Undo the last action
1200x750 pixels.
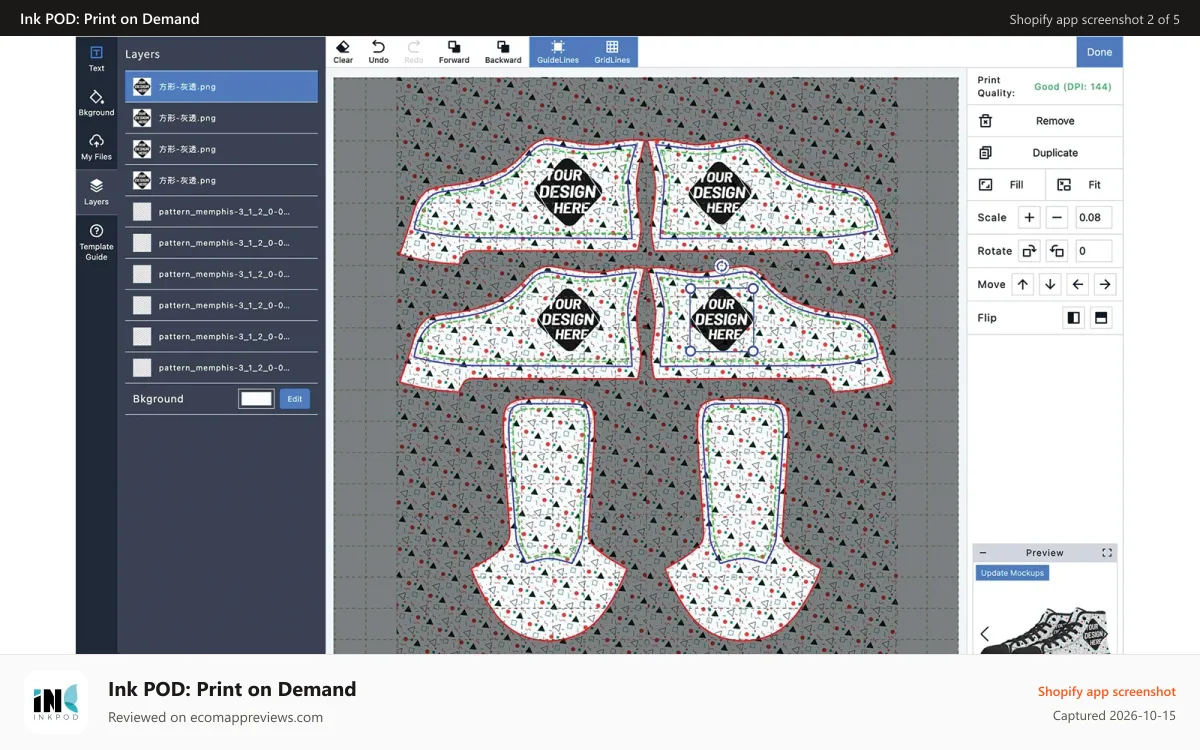click(x=378, y=52)
